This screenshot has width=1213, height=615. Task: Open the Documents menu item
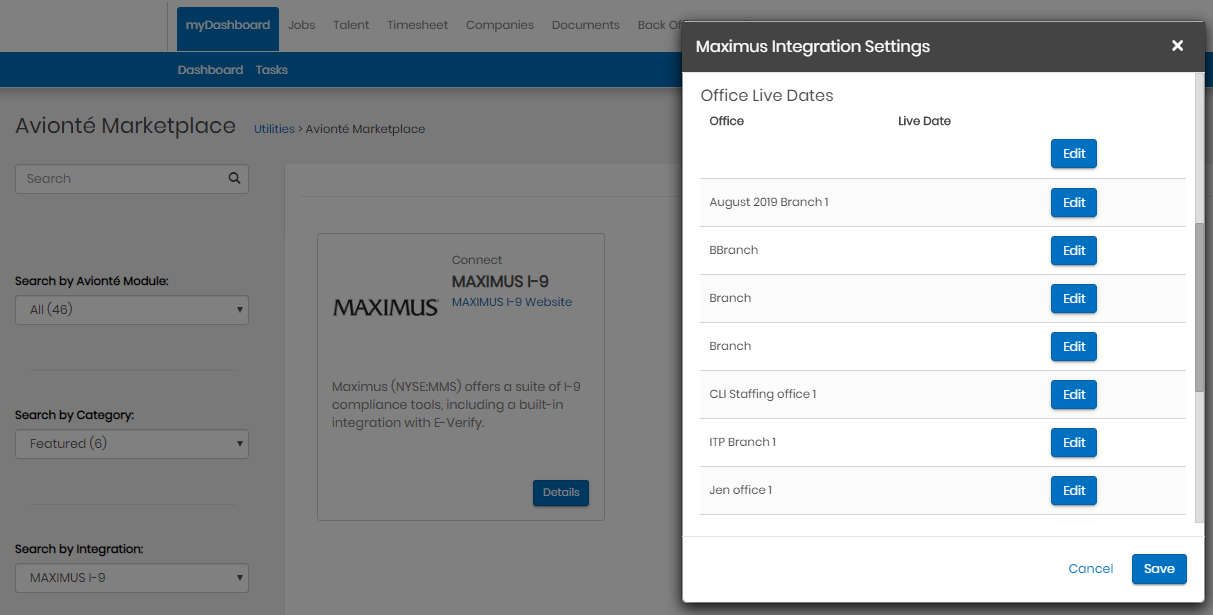585,25
